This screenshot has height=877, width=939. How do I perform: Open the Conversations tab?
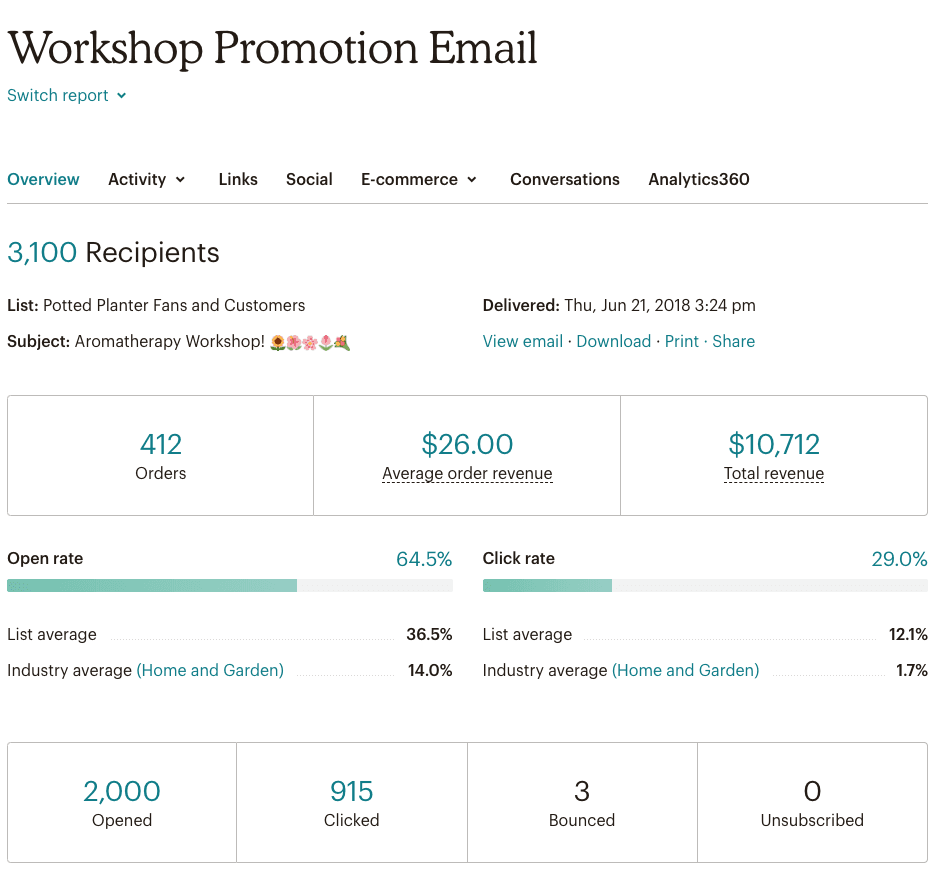(564, 179)
